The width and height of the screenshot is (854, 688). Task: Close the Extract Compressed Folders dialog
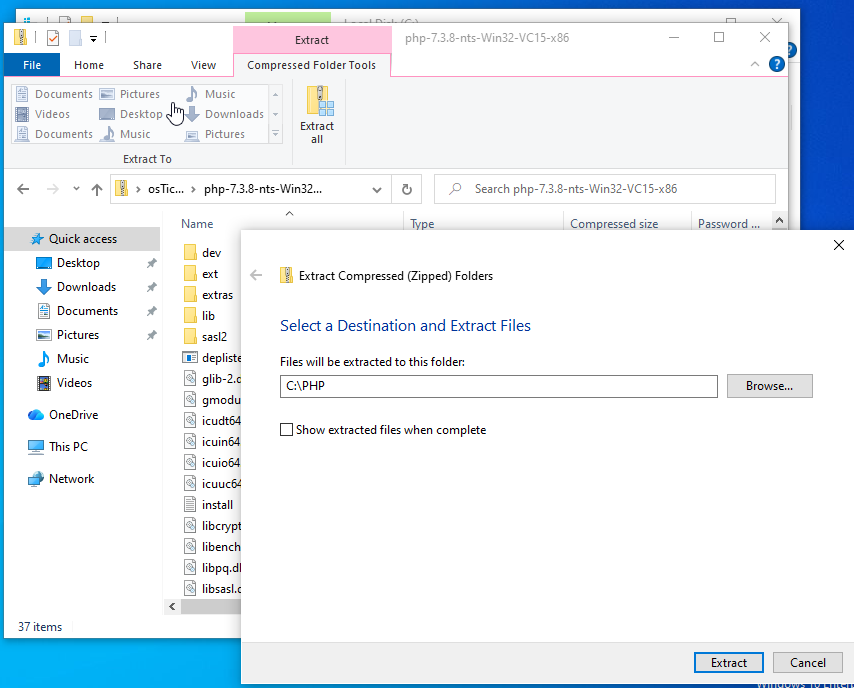[839, 245]
